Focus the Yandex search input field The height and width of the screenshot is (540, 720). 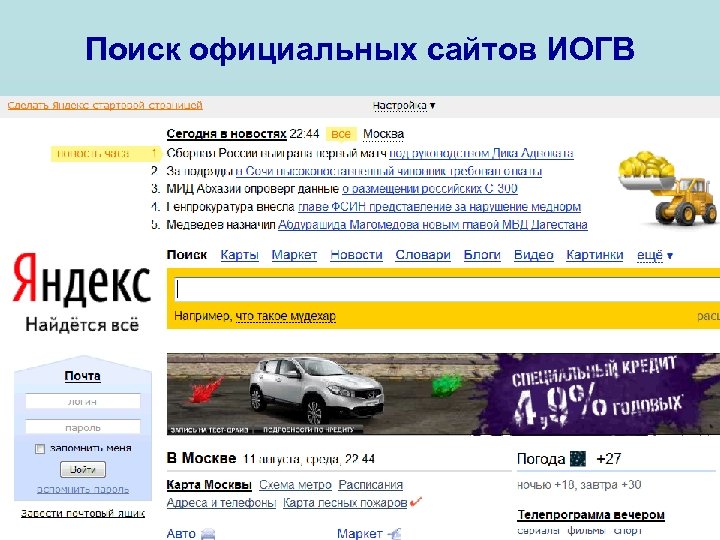[x=446, y=289]
